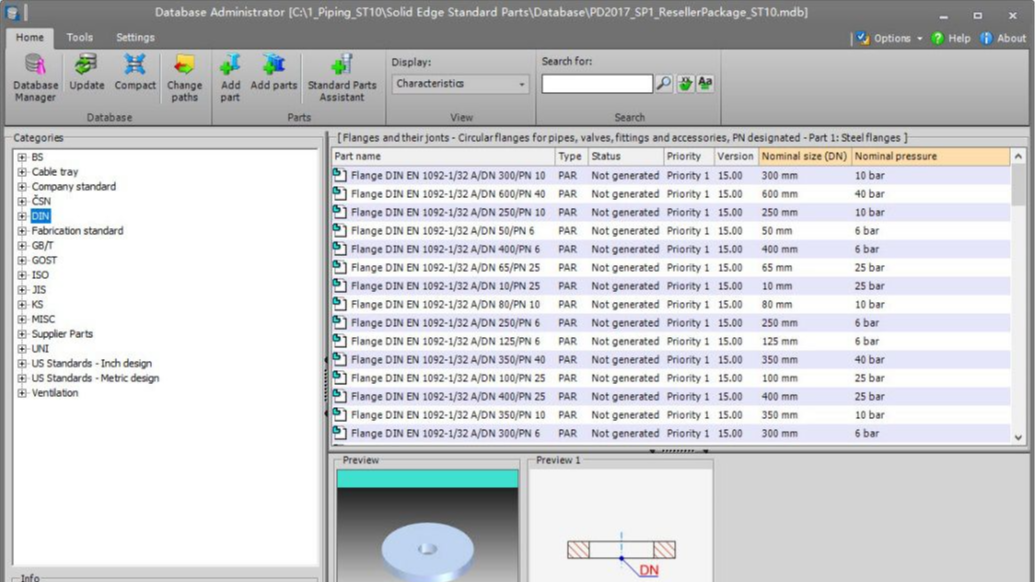The height and width of the screenshot is (582, 1035).
Task: Sort by Part name column header
Action: coord(443,156)
